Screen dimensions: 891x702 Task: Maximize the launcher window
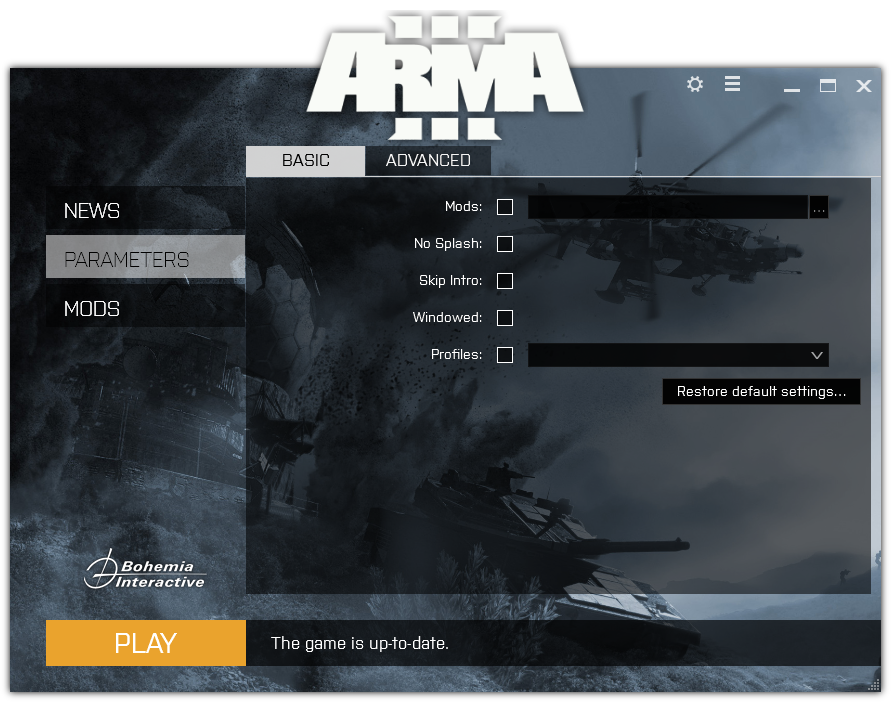tap(828, 86)
